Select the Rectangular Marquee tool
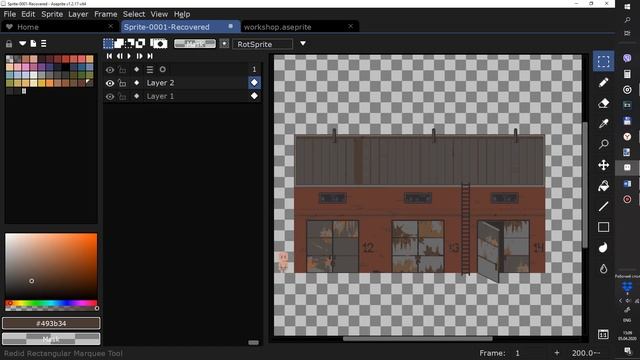 (603, 62)
